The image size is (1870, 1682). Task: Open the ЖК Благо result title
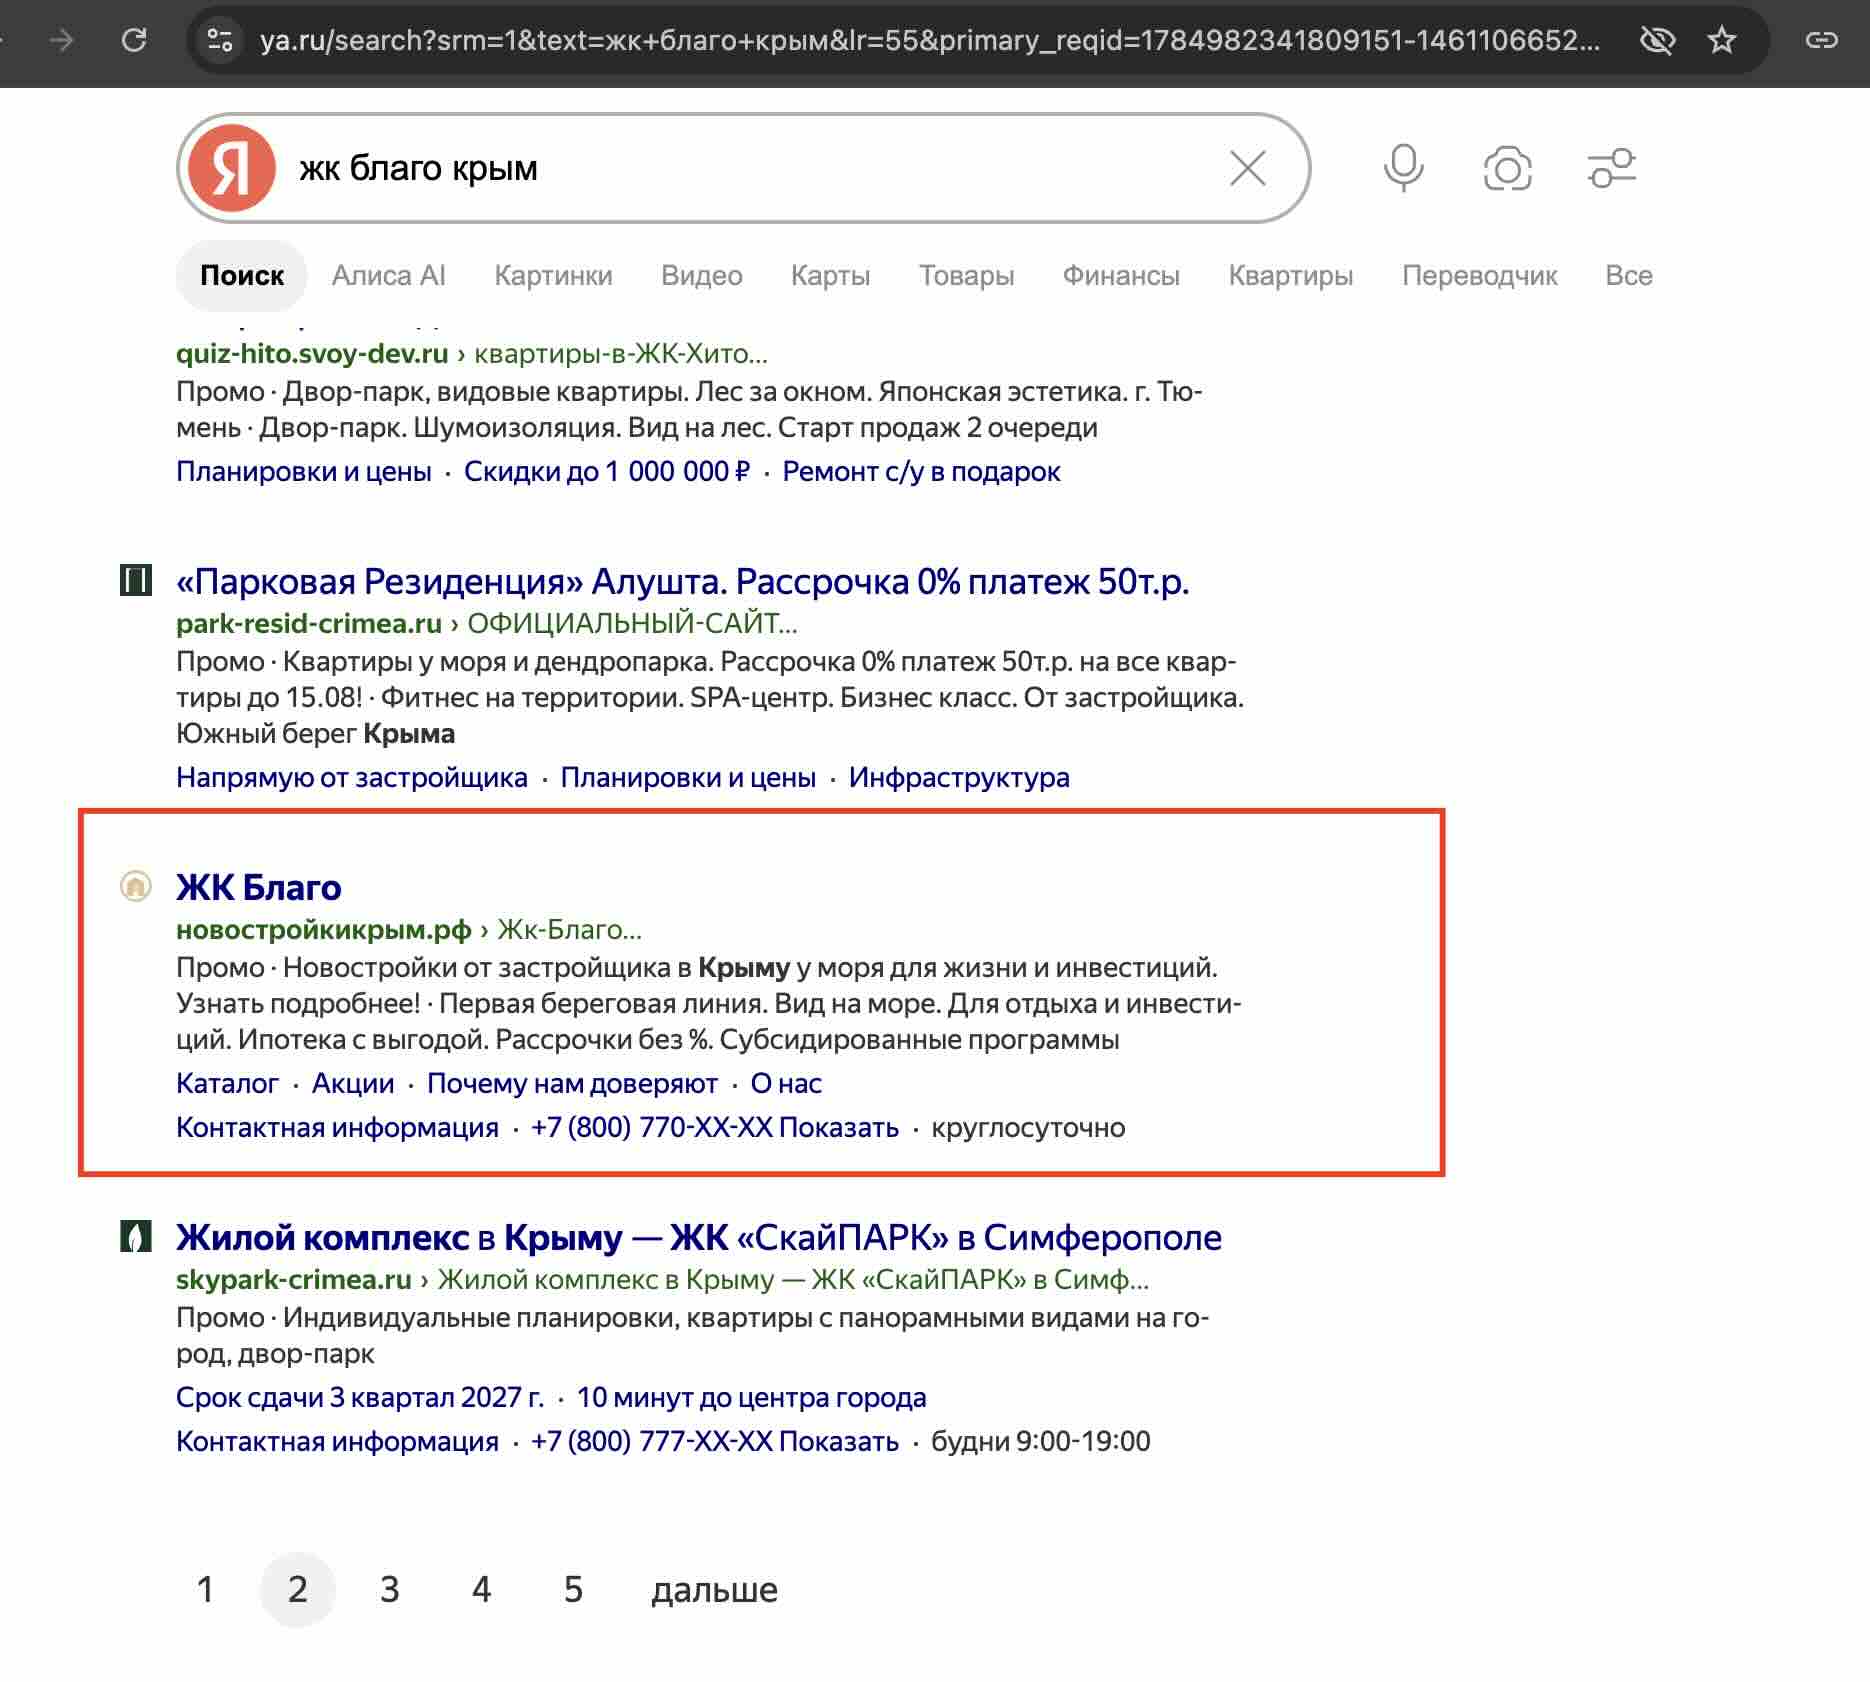coord(259,887)
